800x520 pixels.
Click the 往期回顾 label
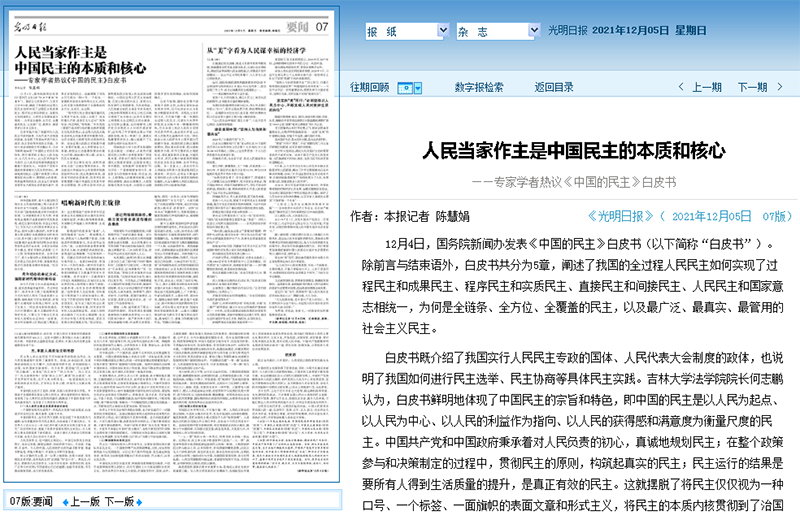[x=369, y=87]
